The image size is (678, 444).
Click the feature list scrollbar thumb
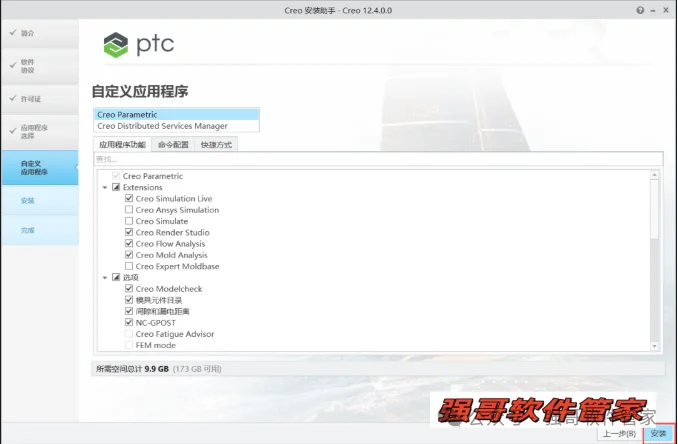pos(654,209)
